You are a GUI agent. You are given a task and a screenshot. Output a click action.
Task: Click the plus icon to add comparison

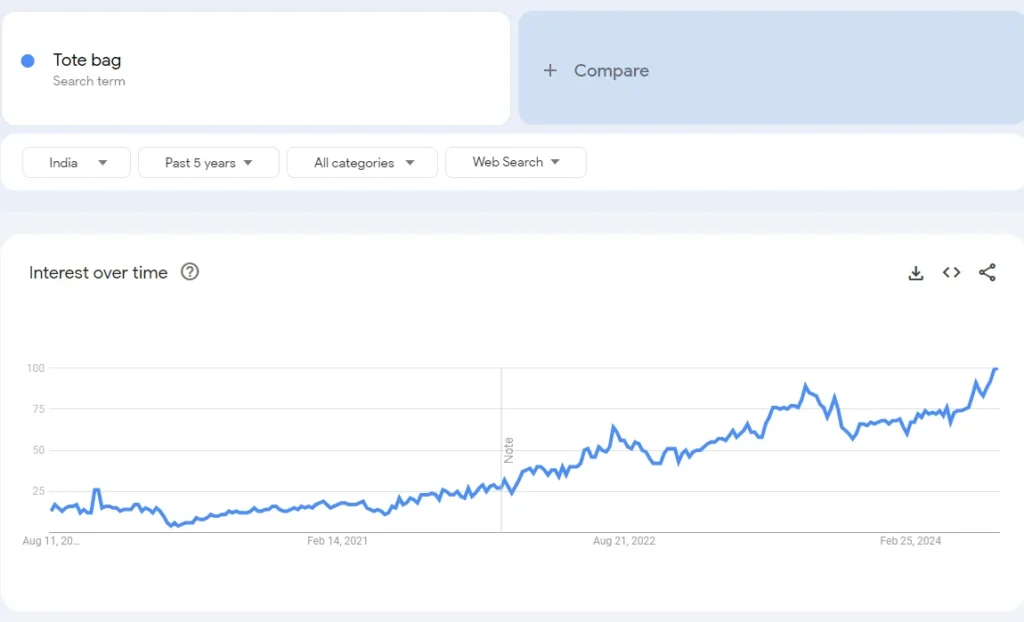[549, 70]
